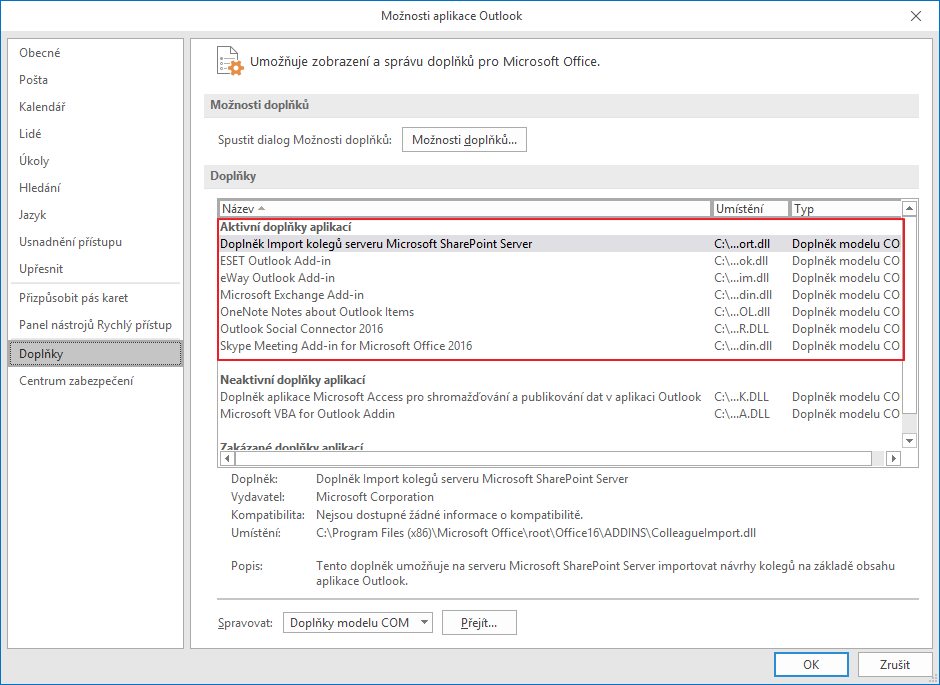940x685 pixels.
Task: Open Přizpůsobit pás karet page
Action: pyautogui.click(x=73, y=298)
